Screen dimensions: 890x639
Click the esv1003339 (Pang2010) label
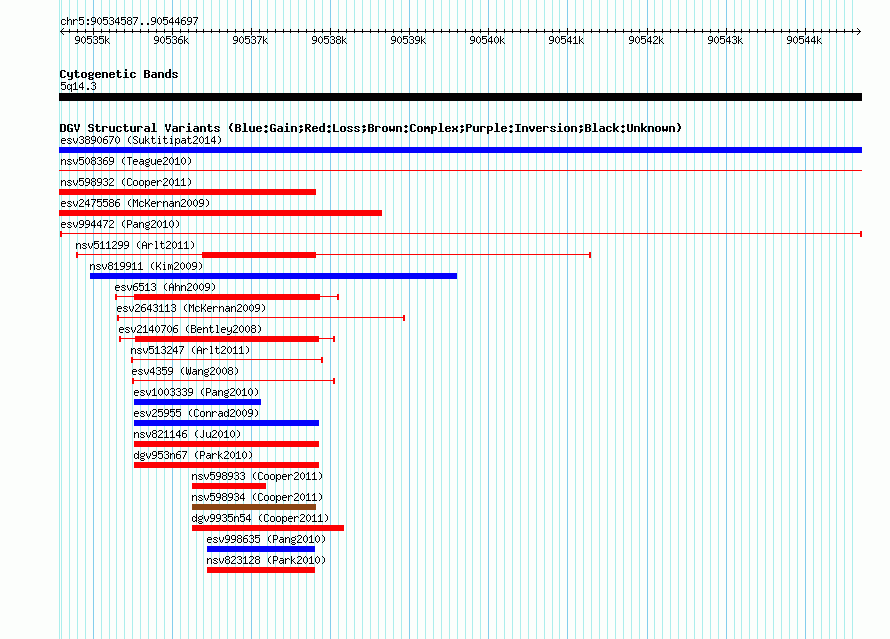click(196, 392)
